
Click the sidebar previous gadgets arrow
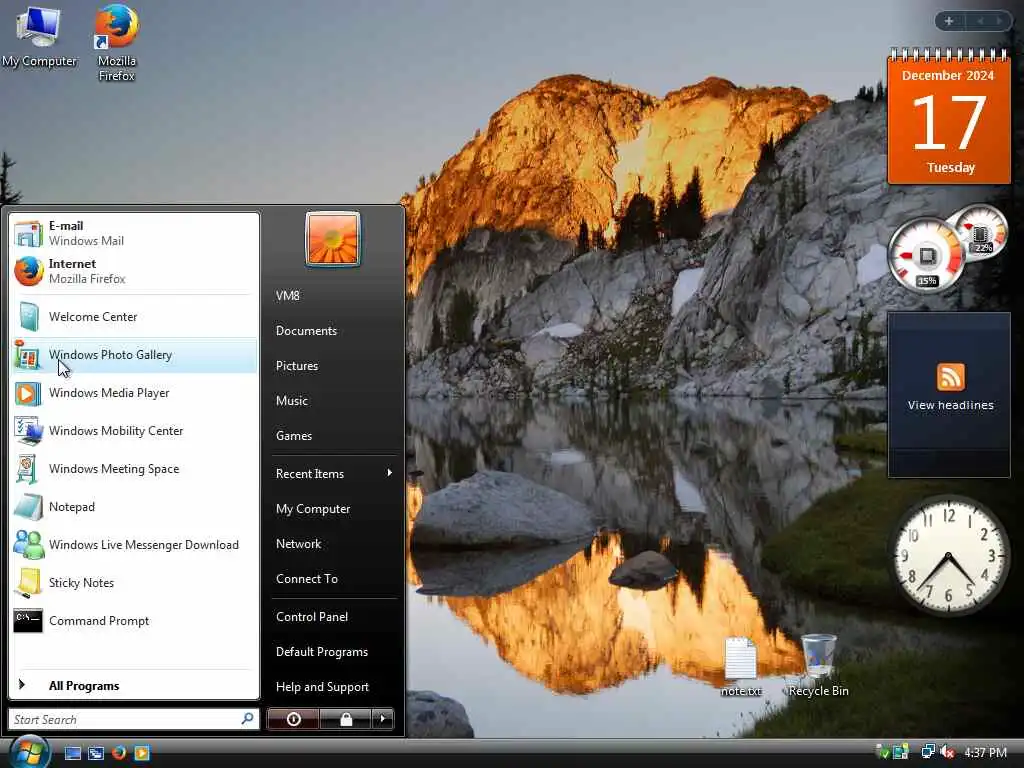tap(980, 21)
